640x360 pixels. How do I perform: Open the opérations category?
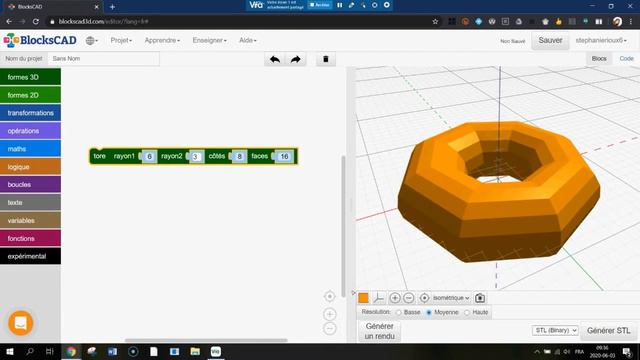(x=31, y=131)
